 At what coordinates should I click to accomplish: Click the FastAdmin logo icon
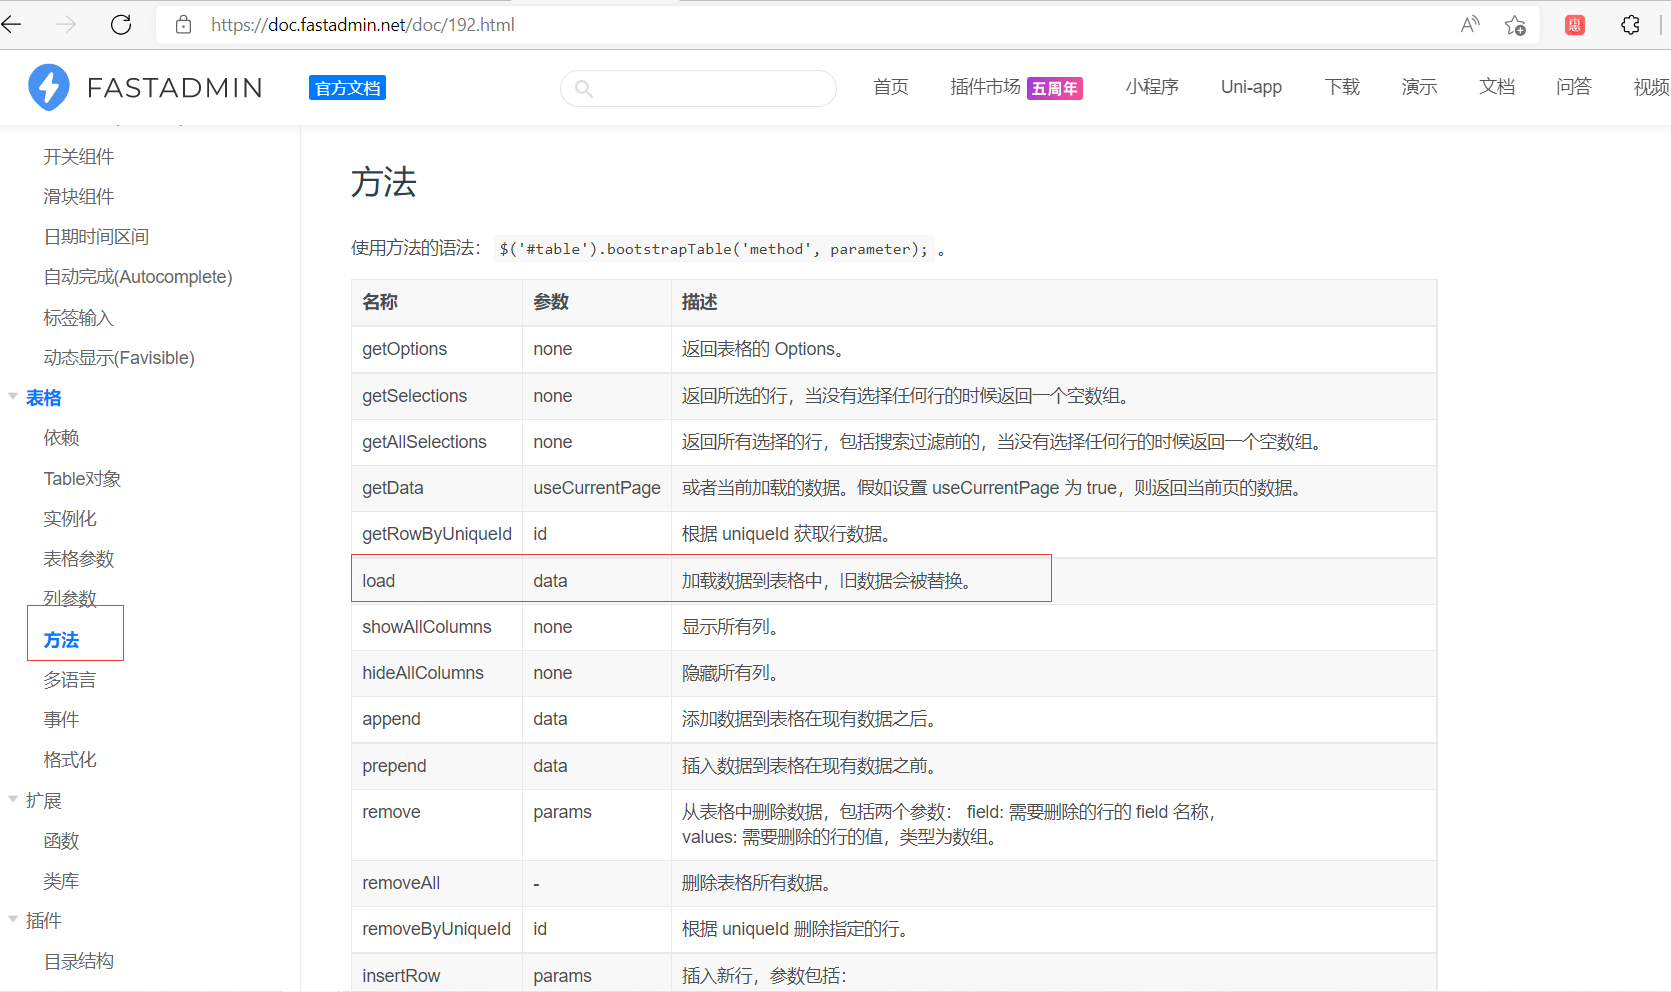pyautogui.click(x=47, y=87)
